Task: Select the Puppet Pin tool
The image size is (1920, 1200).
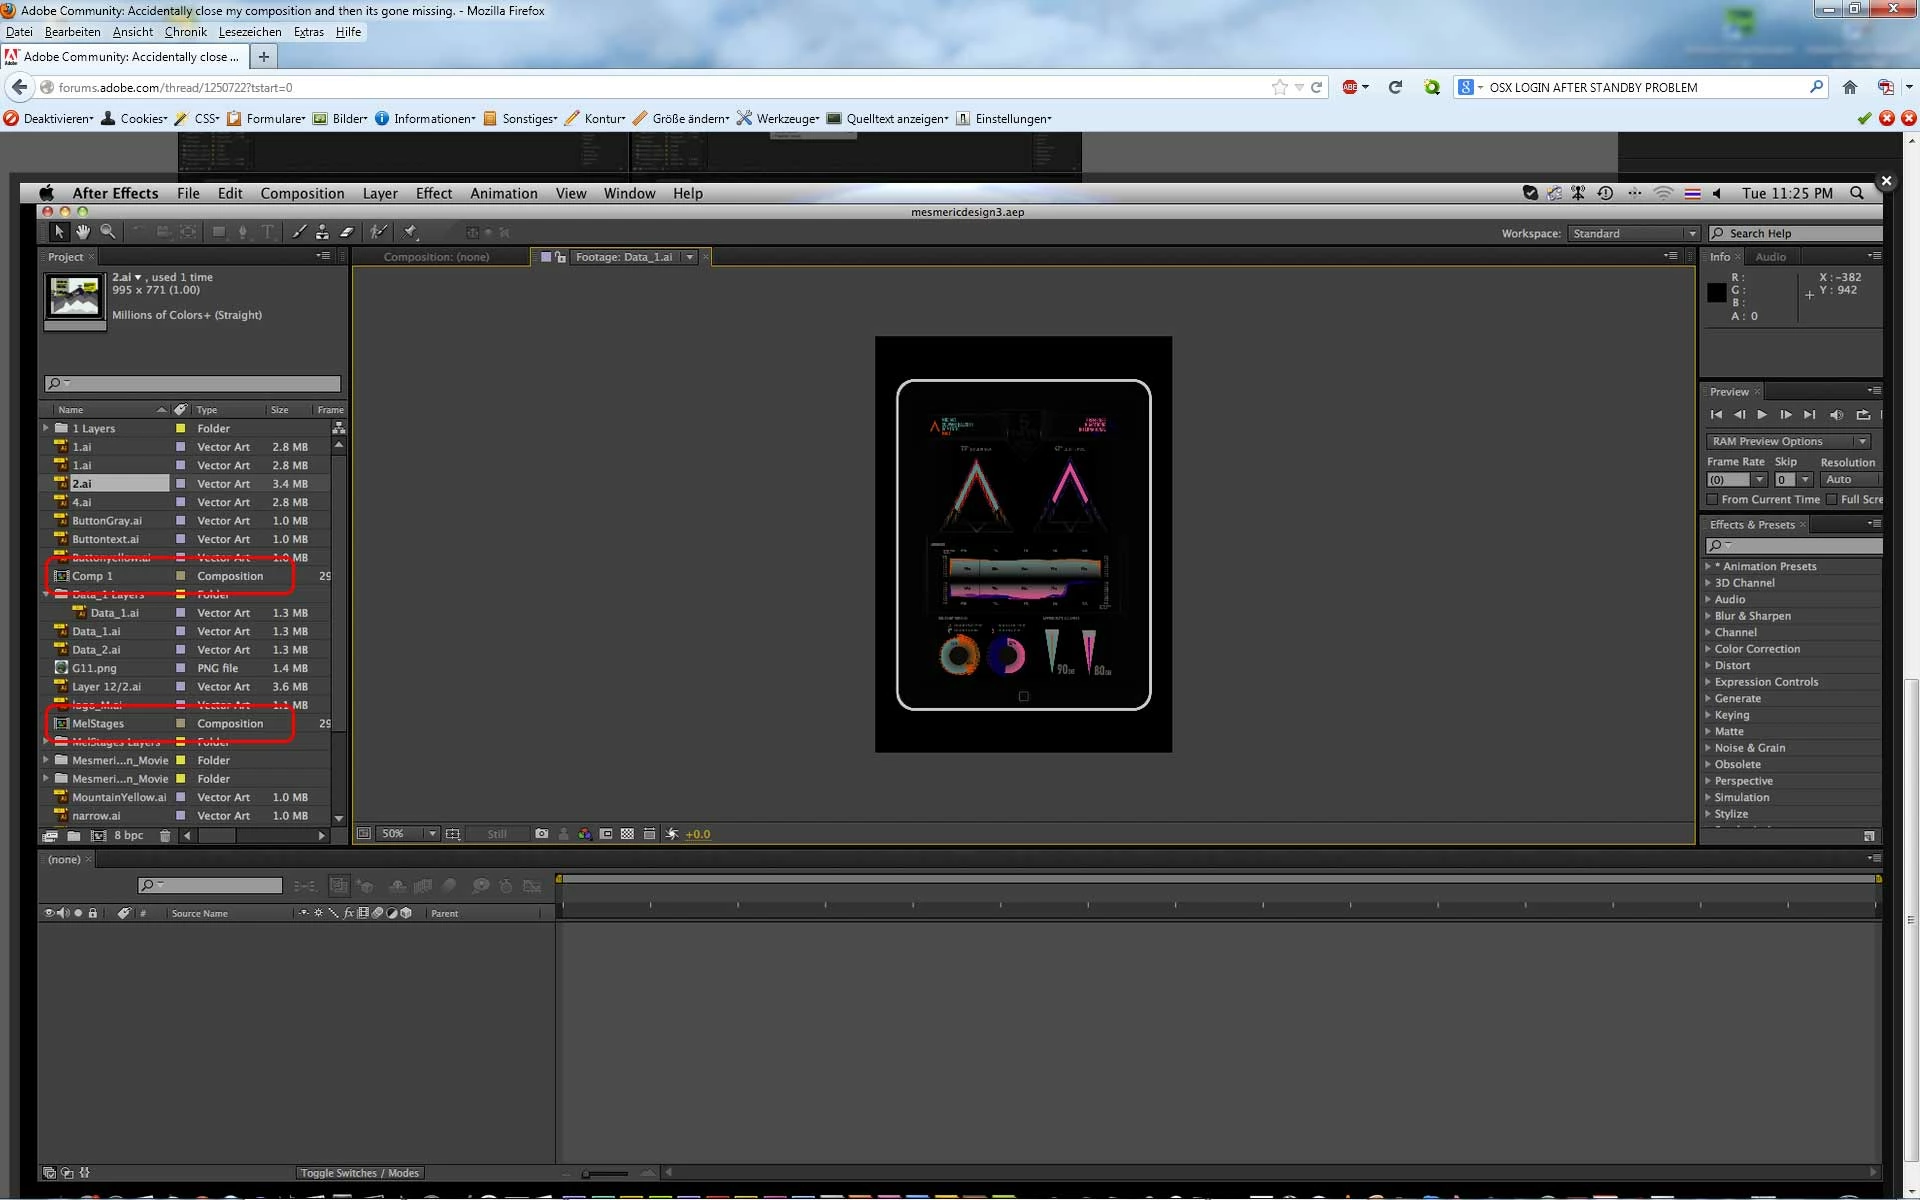Action: [x=410, y=232]
